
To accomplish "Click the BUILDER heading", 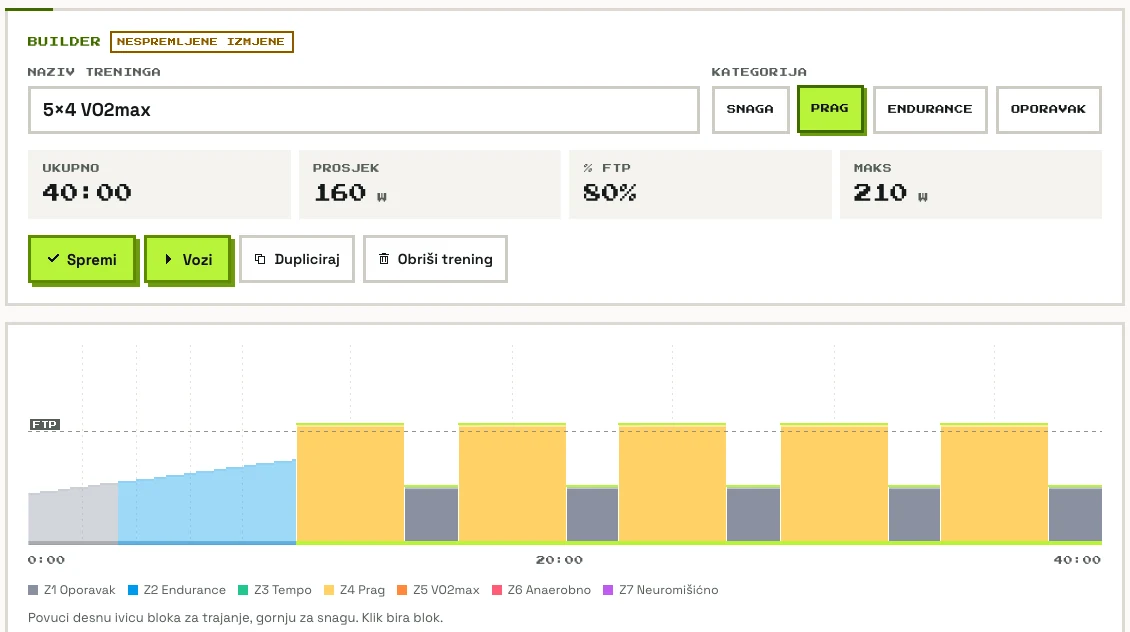I will (64, 42).
